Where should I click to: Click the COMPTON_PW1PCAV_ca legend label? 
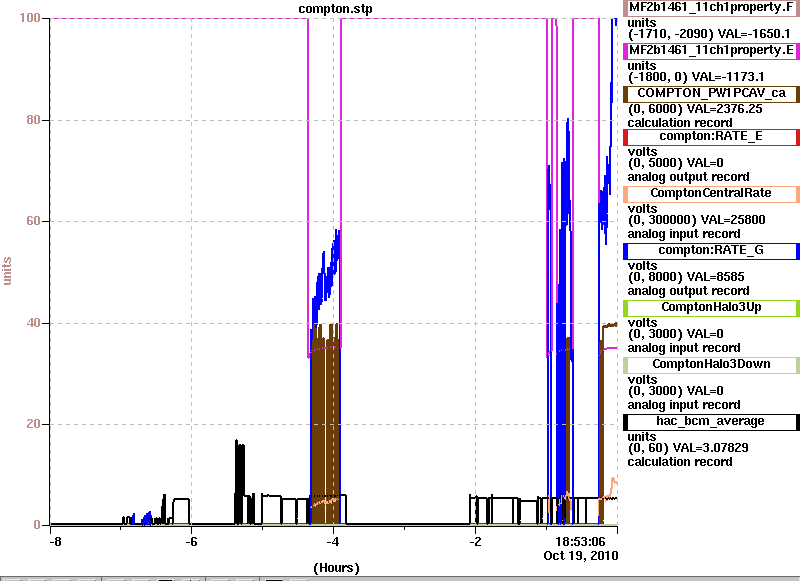click(x=711, y=93)
